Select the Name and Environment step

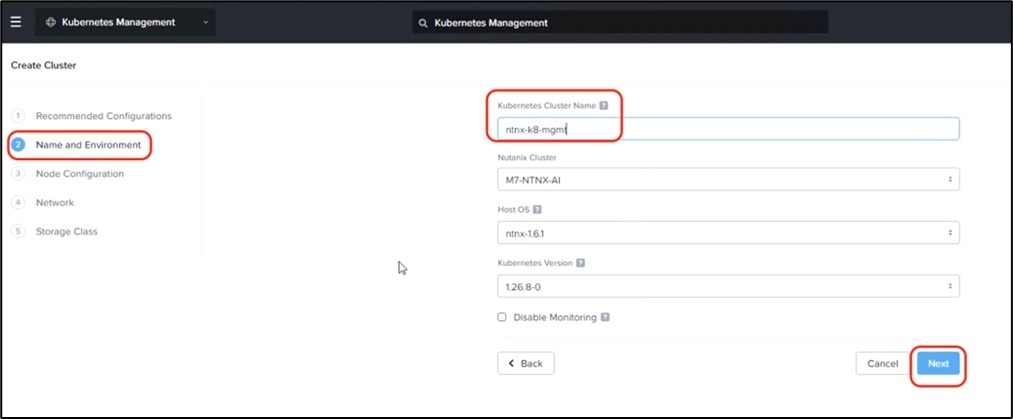(x=89, y=145)
